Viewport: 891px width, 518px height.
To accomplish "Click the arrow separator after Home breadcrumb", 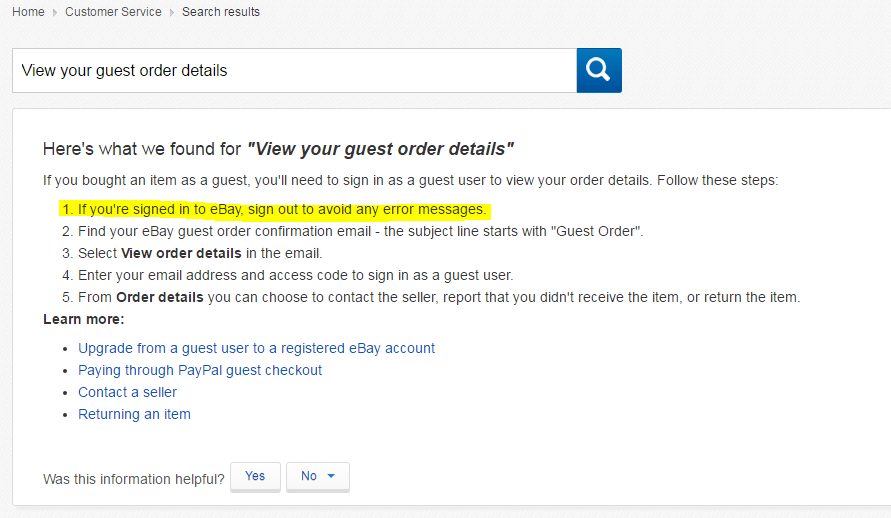I will tap(55, 12).
